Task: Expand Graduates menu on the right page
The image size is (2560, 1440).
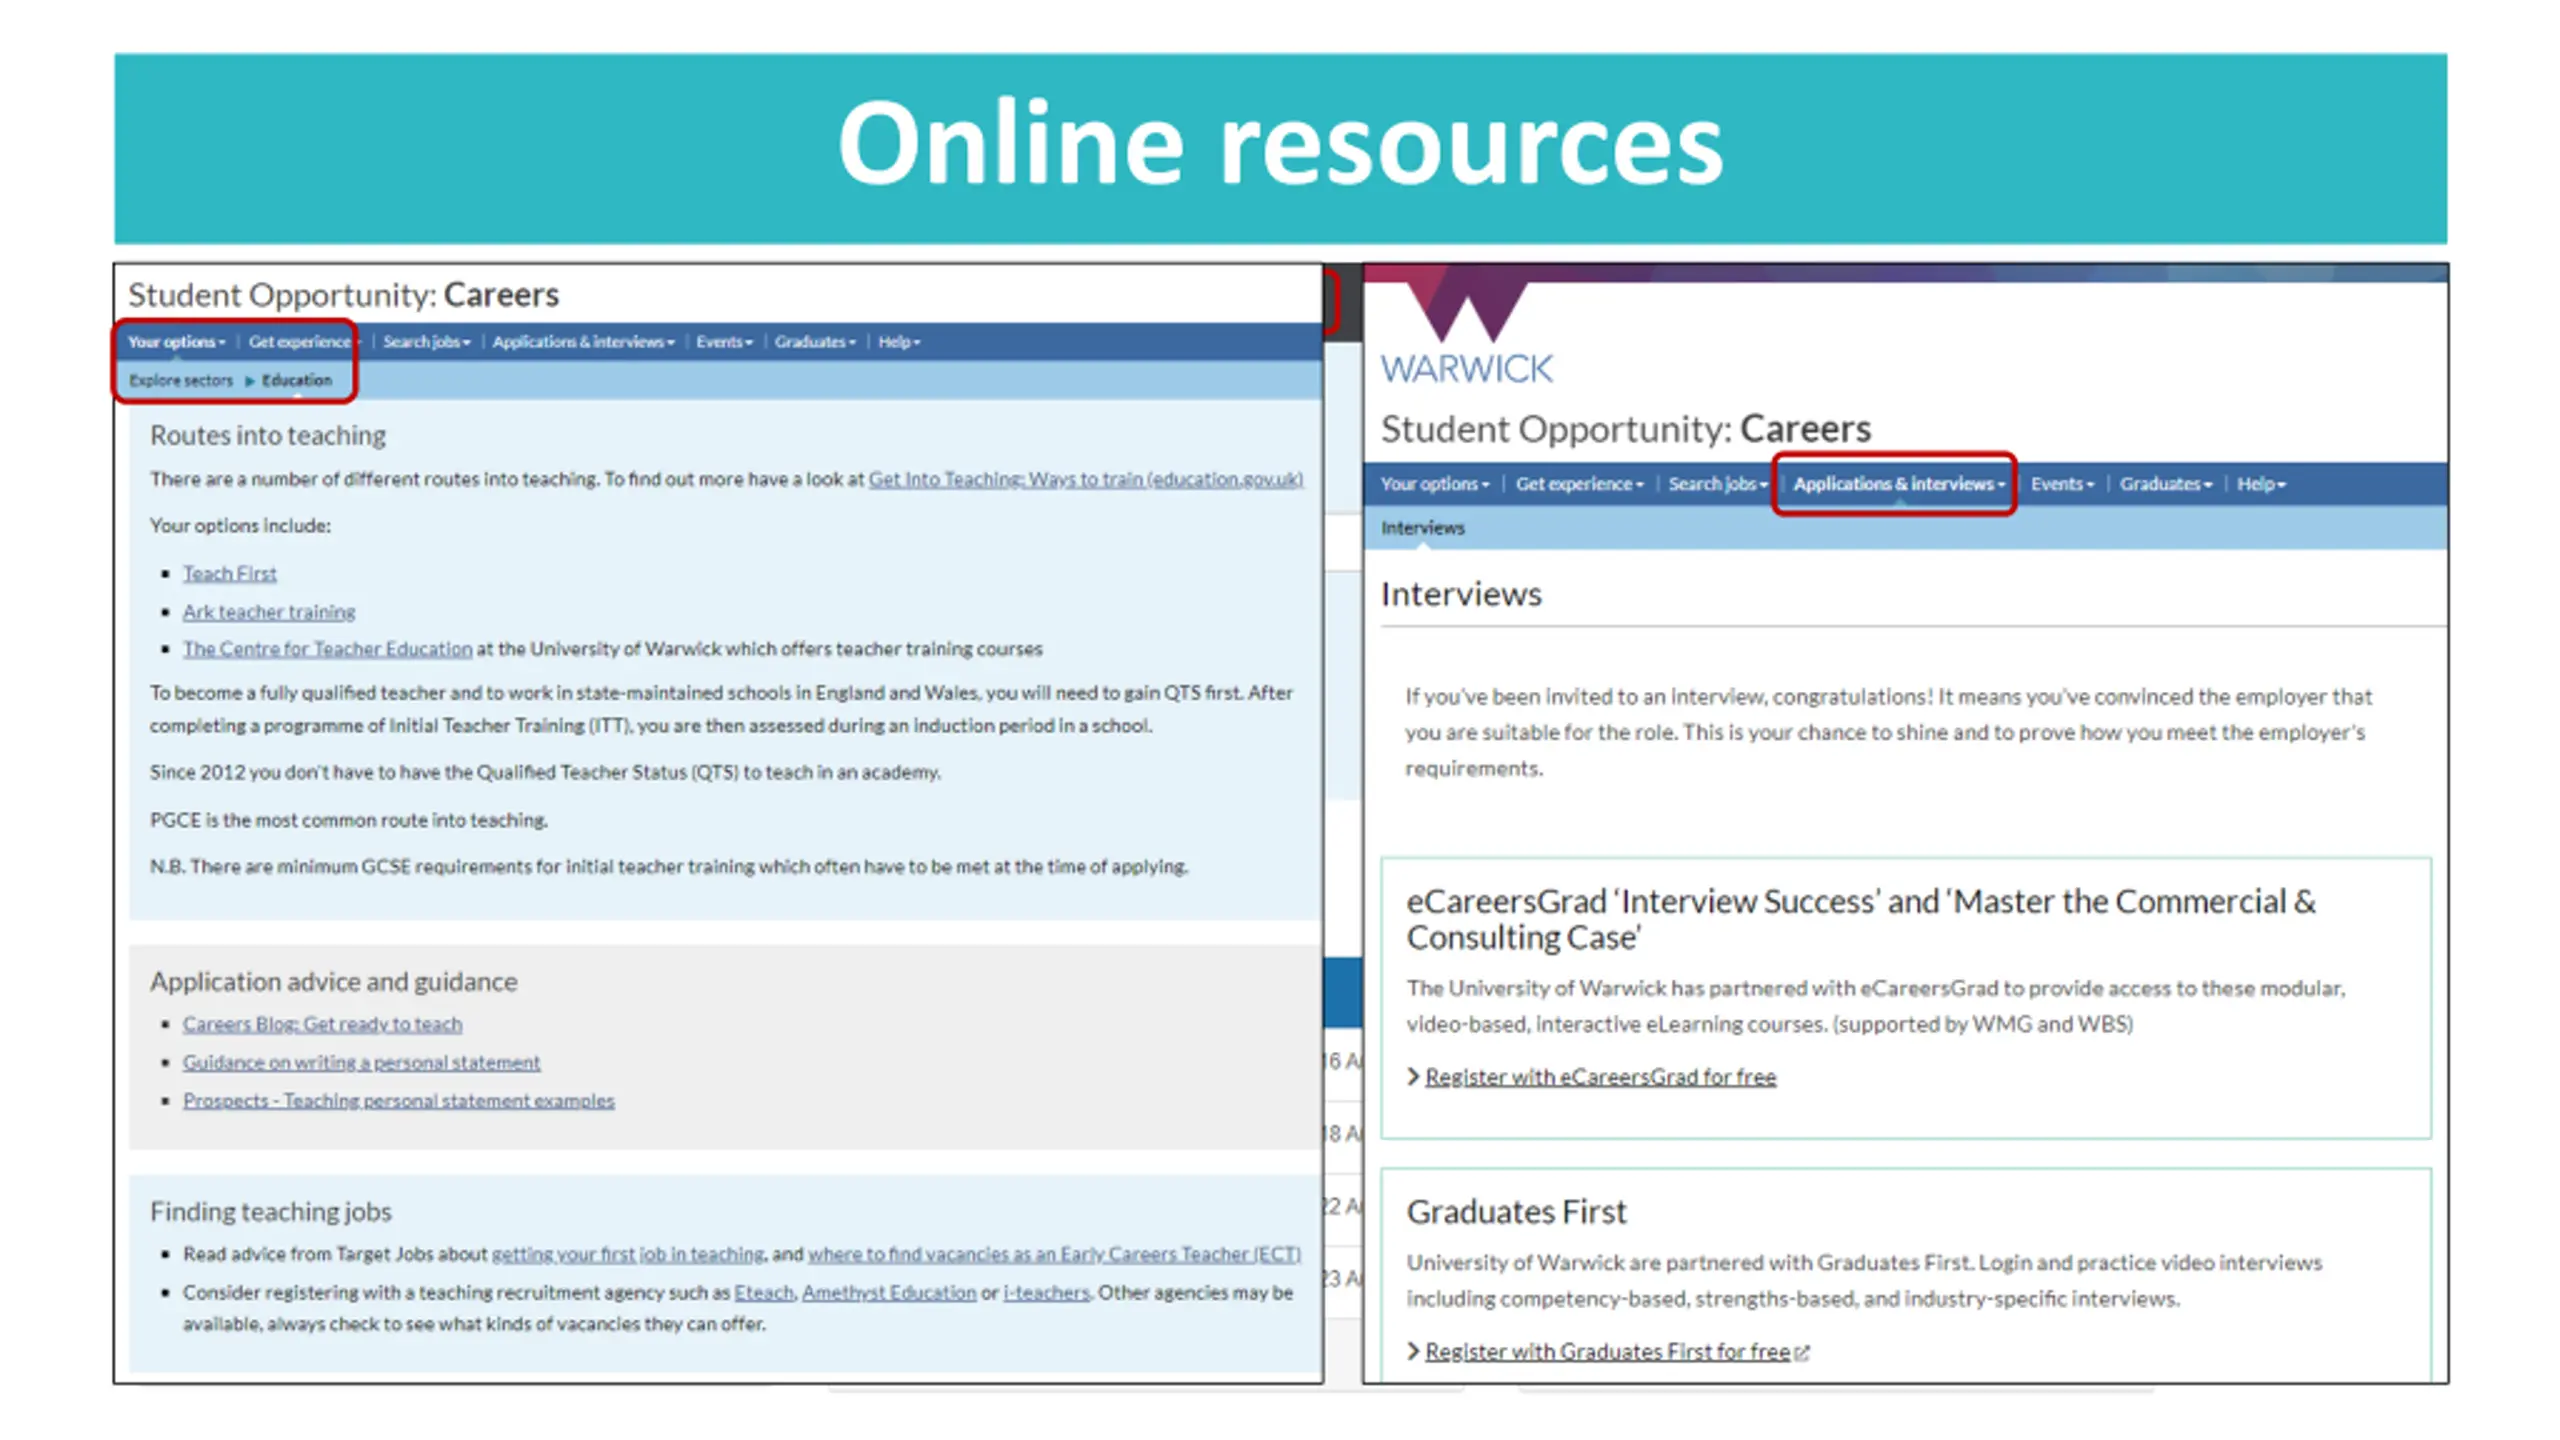Action: [x=2165, y=484]
